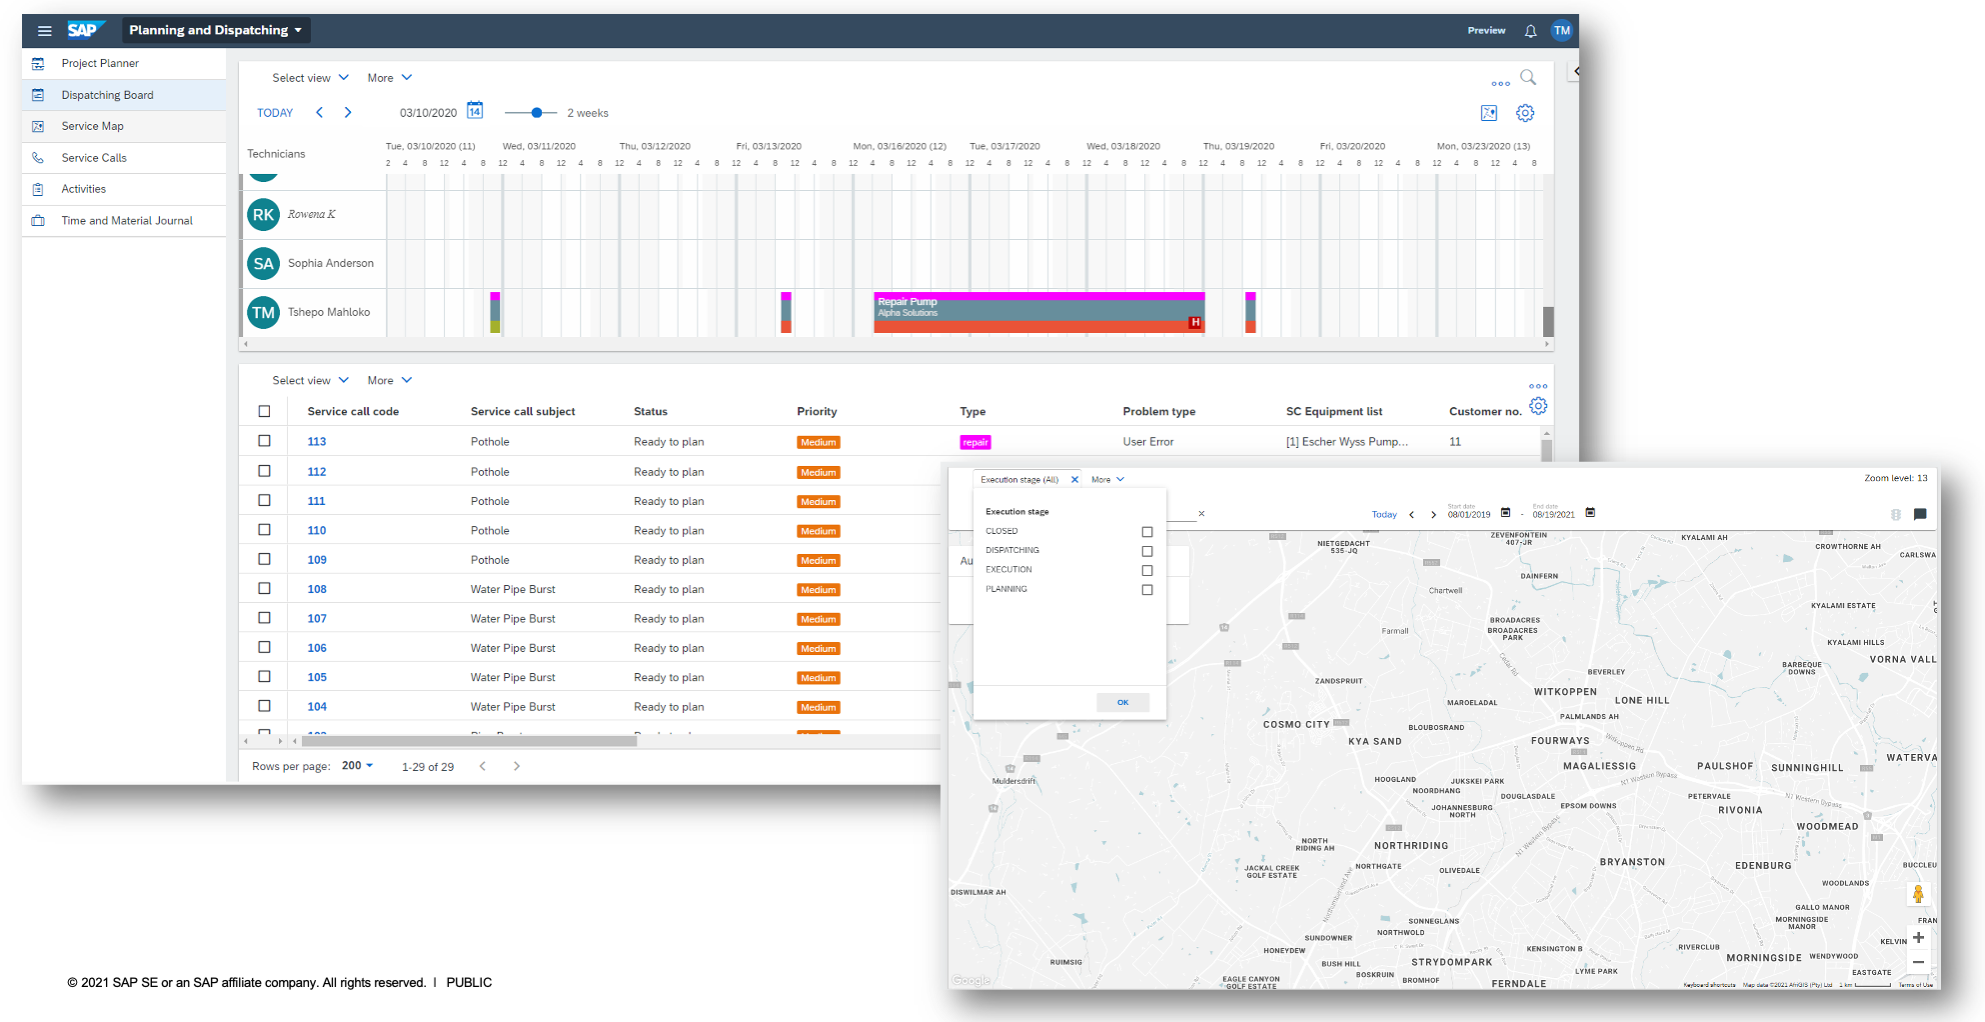1985x1022 pixels.
Task: Open Select view dropdown above technicians
Action: pos(310,78)
